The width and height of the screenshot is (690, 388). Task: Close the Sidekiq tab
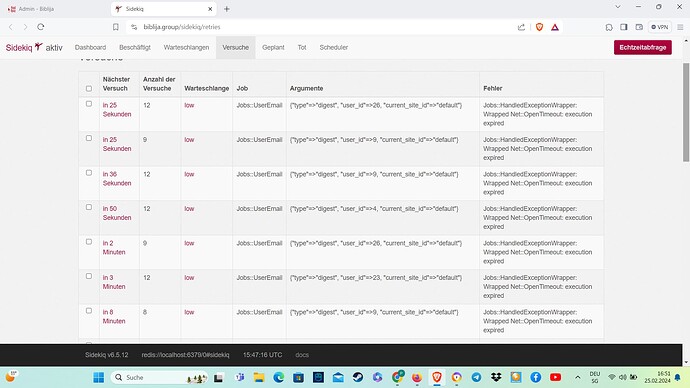coord(210,9)
